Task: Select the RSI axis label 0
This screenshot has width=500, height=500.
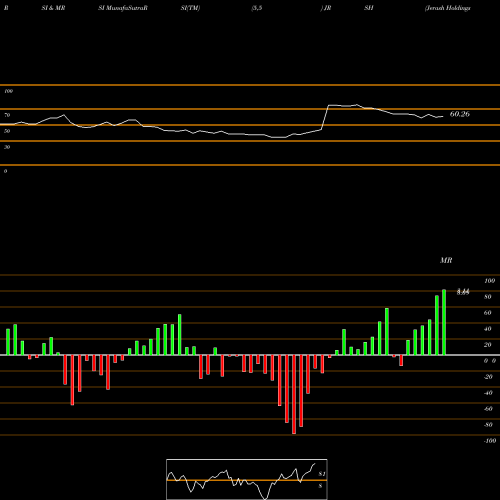Action: click(x=5, y=171)
